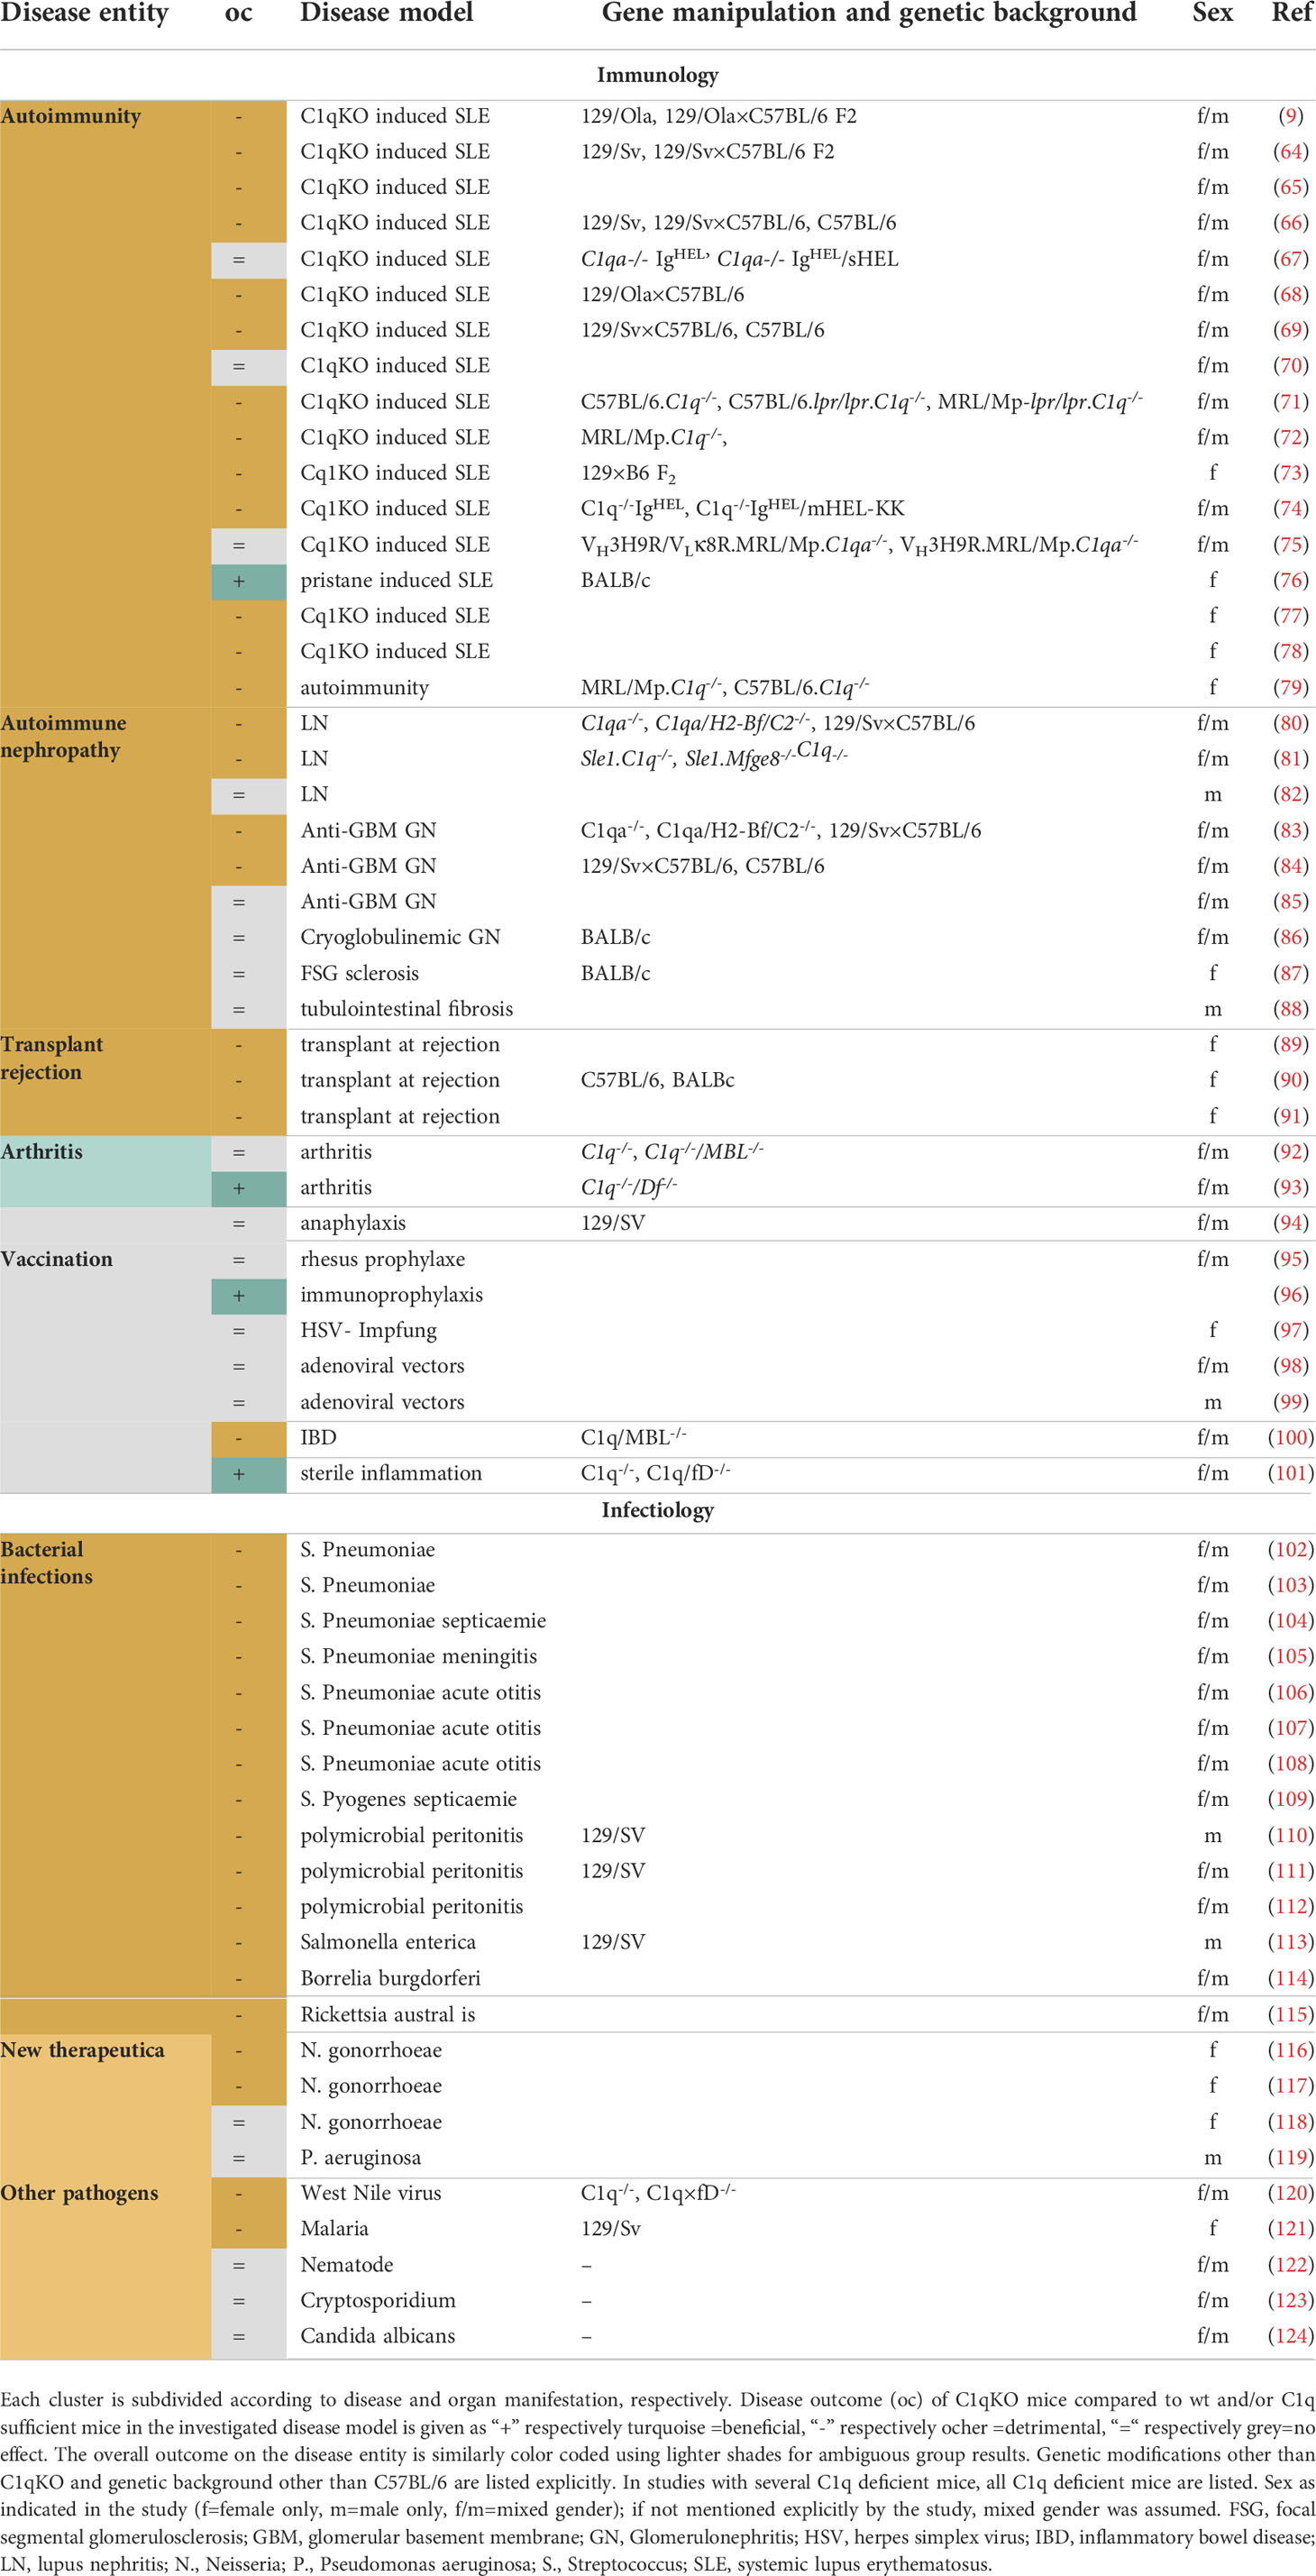Follow reference link (96)
Viewport: 1316px width, 2576px height.
(1291, 1295)
